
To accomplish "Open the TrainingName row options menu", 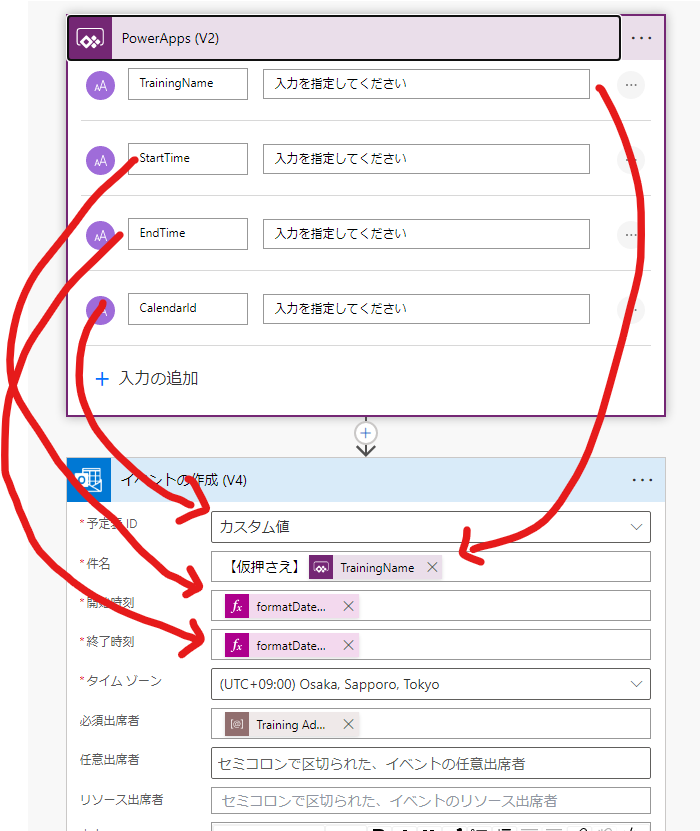I will click(x=631, y=85).
